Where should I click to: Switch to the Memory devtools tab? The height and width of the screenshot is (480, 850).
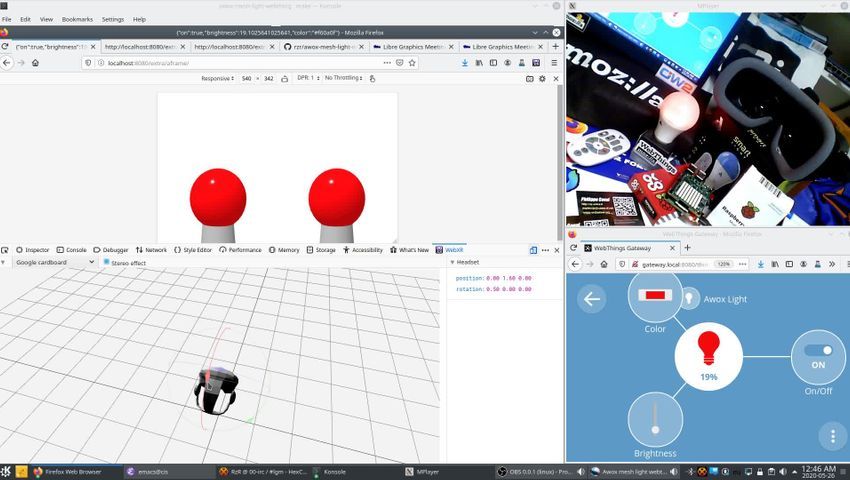click(284, 250)
